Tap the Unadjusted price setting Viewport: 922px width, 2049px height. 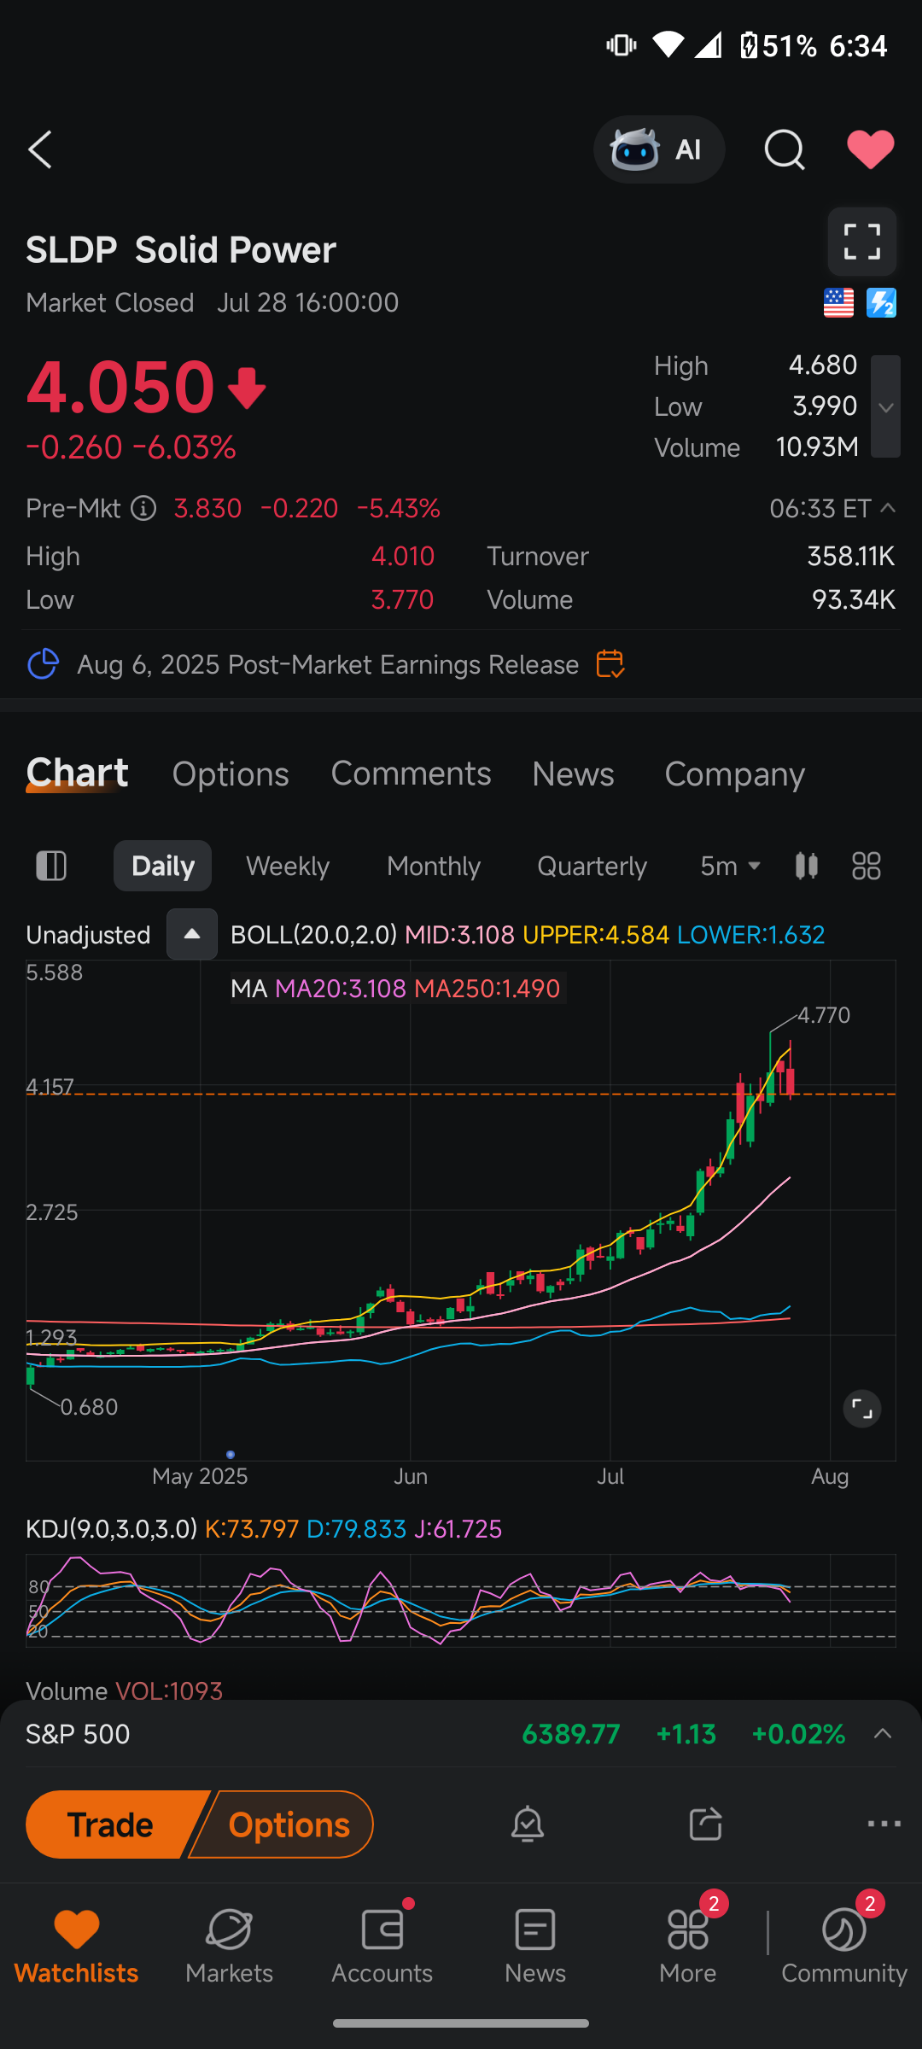[x=88, y=935]
